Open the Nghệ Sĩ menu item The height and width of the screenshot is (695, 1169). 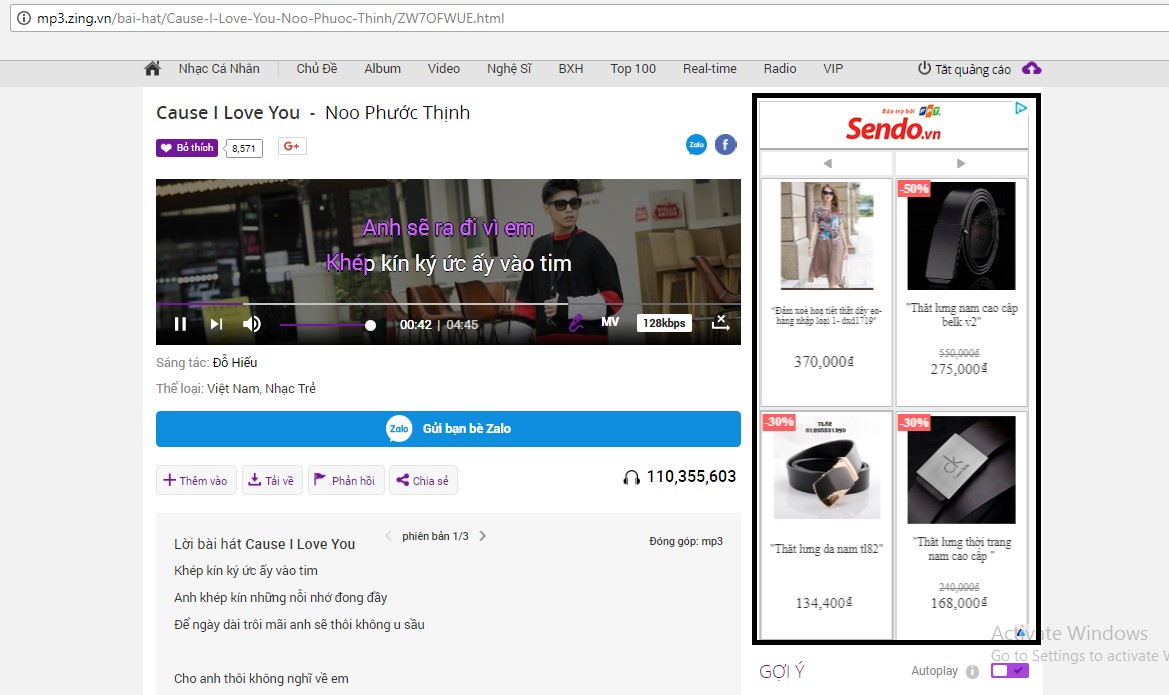[x=509, y=69]
